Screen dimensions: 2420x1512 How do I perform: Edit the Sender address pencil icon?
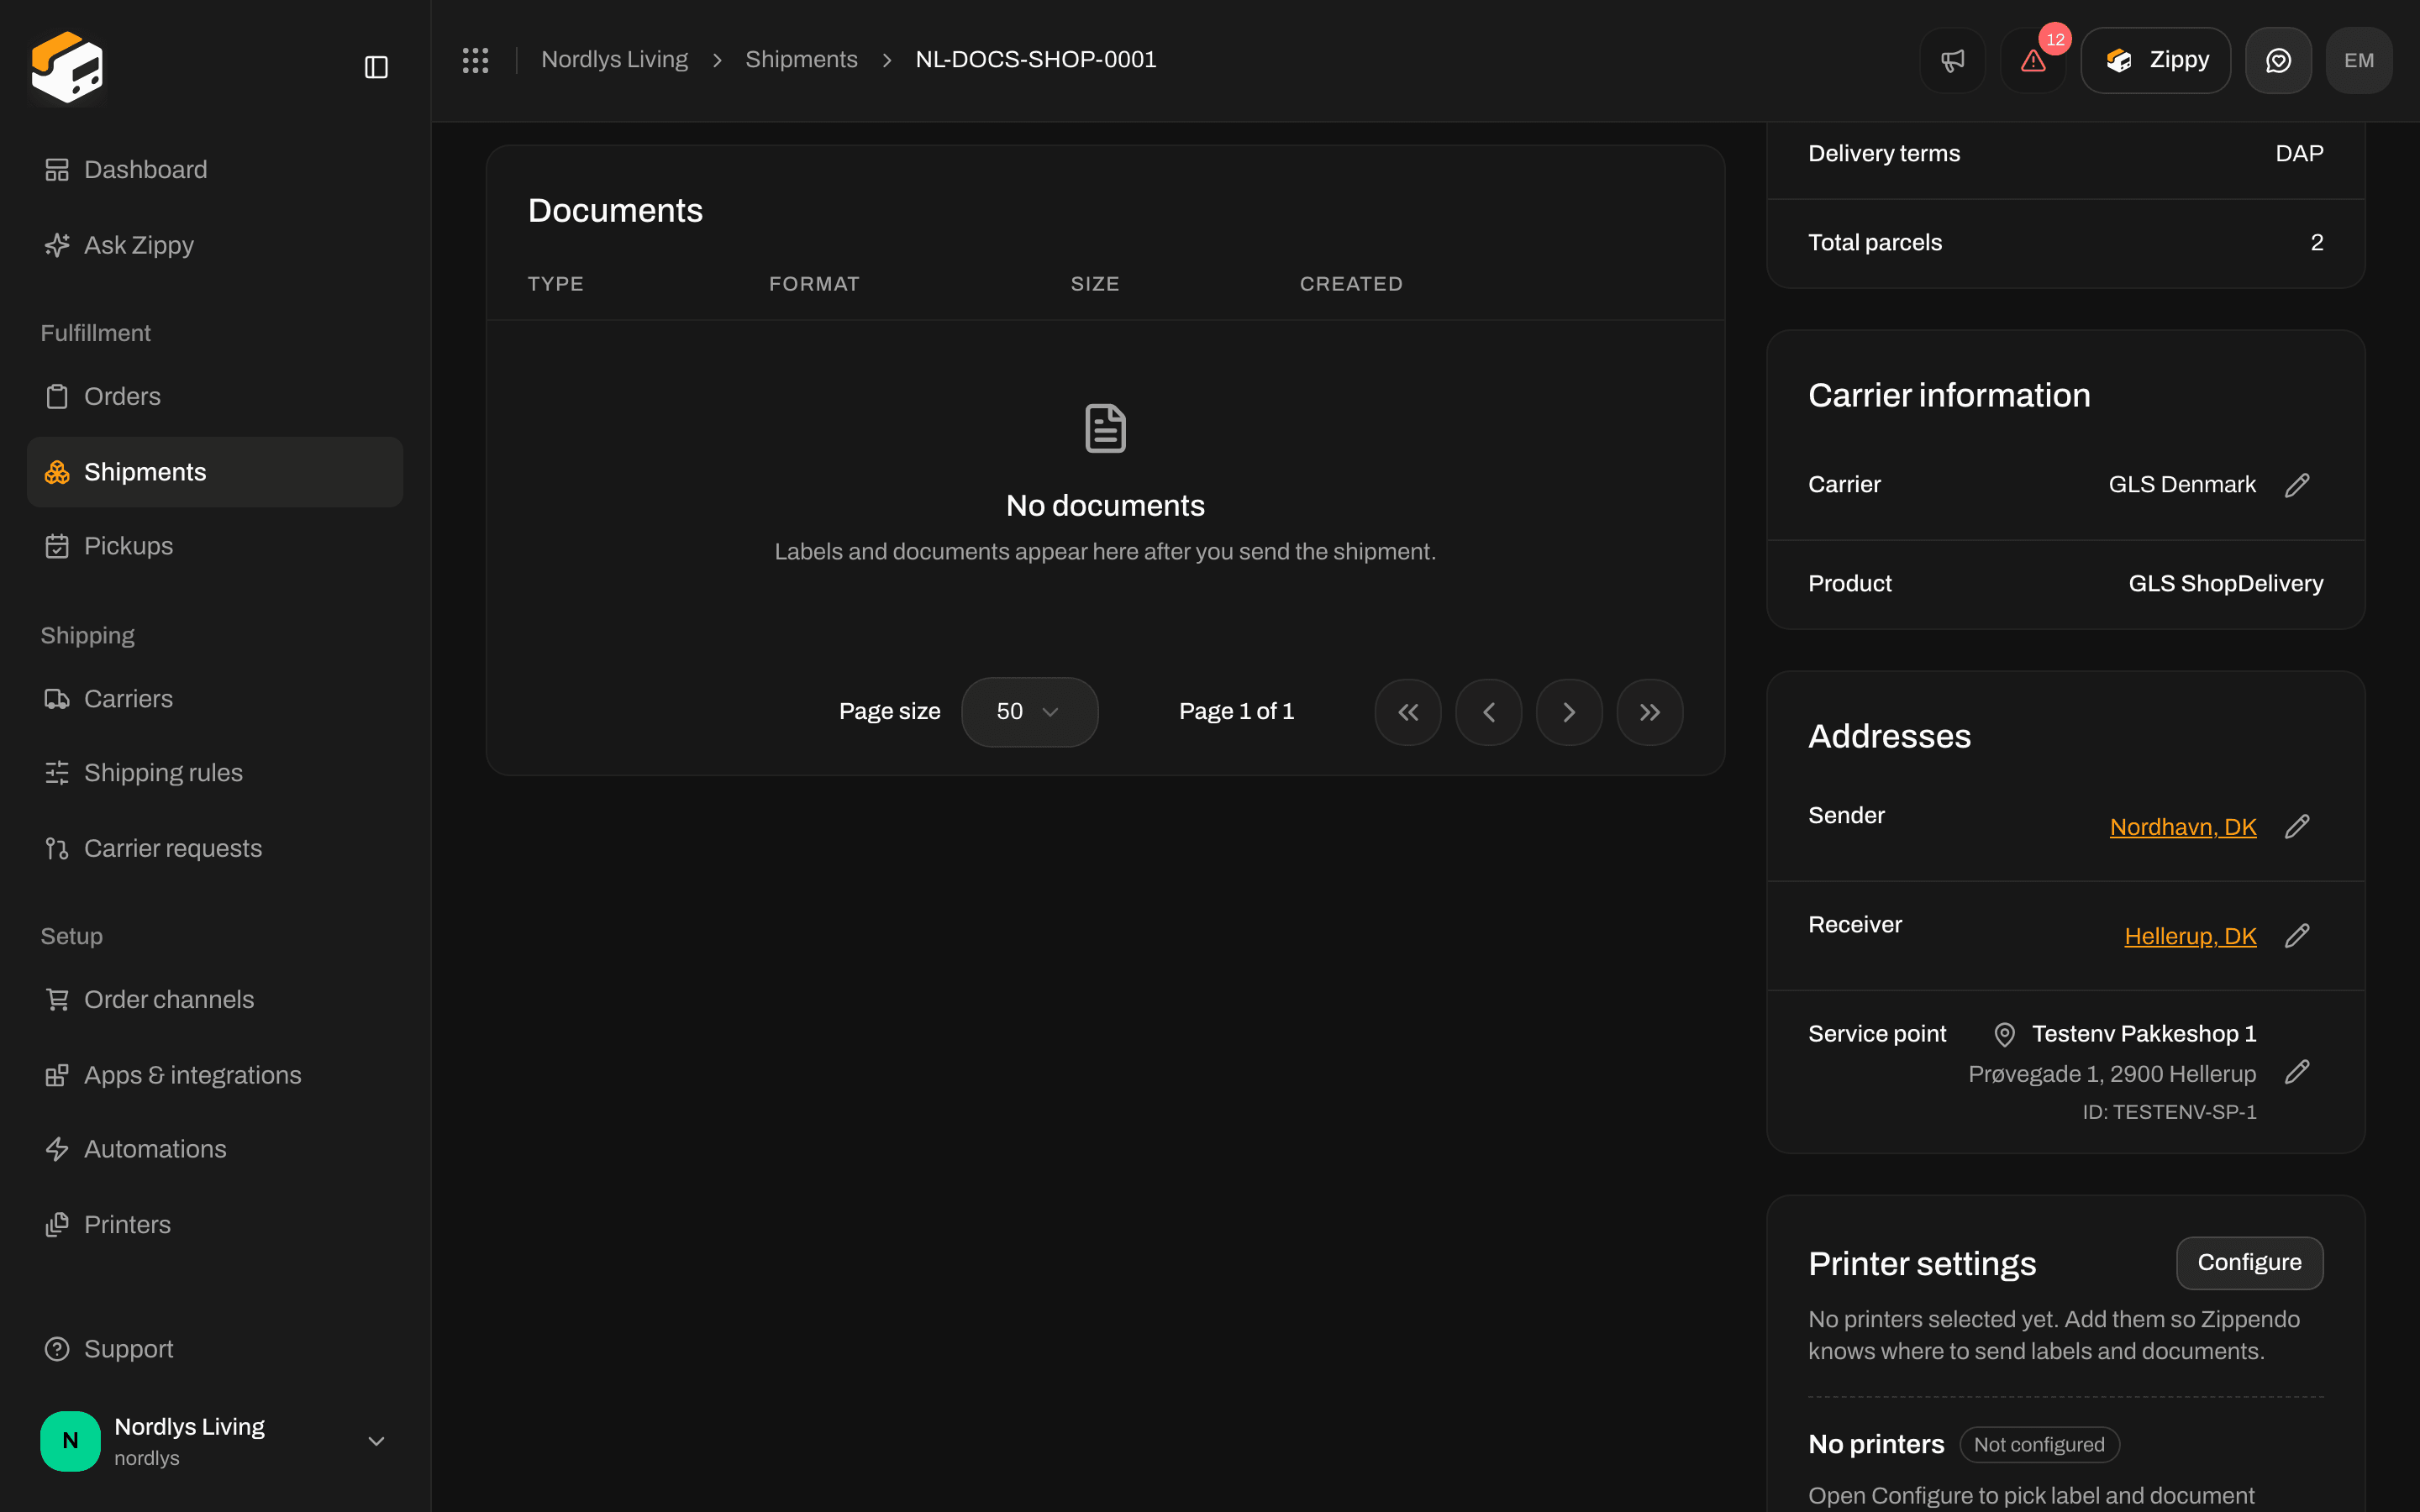2297,826
